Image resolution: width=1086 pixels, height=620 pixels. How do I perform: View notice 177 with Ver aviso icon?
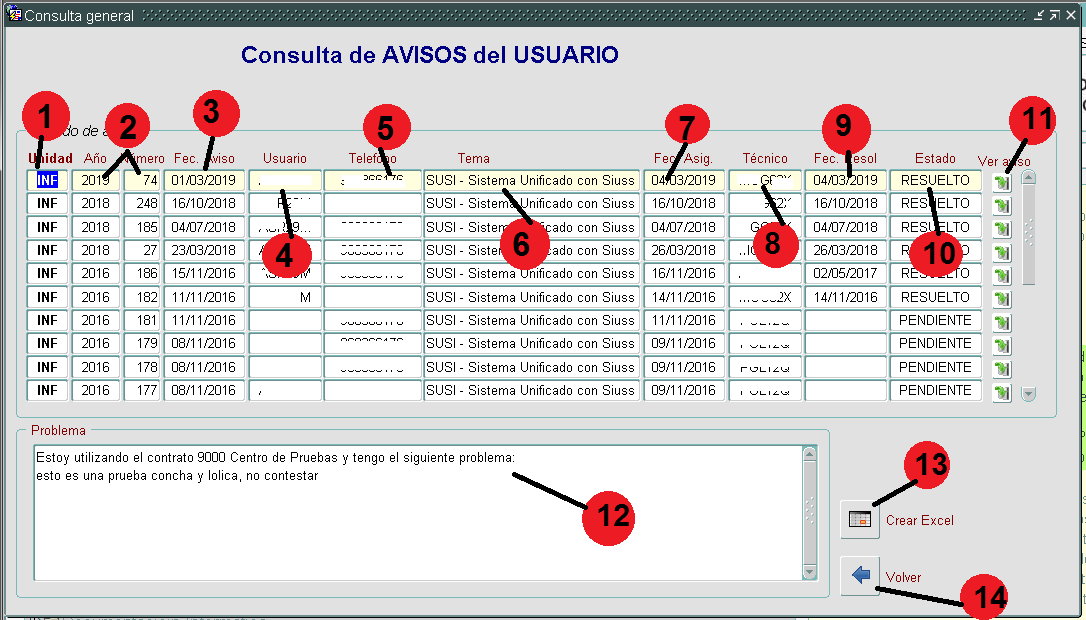1002,392
